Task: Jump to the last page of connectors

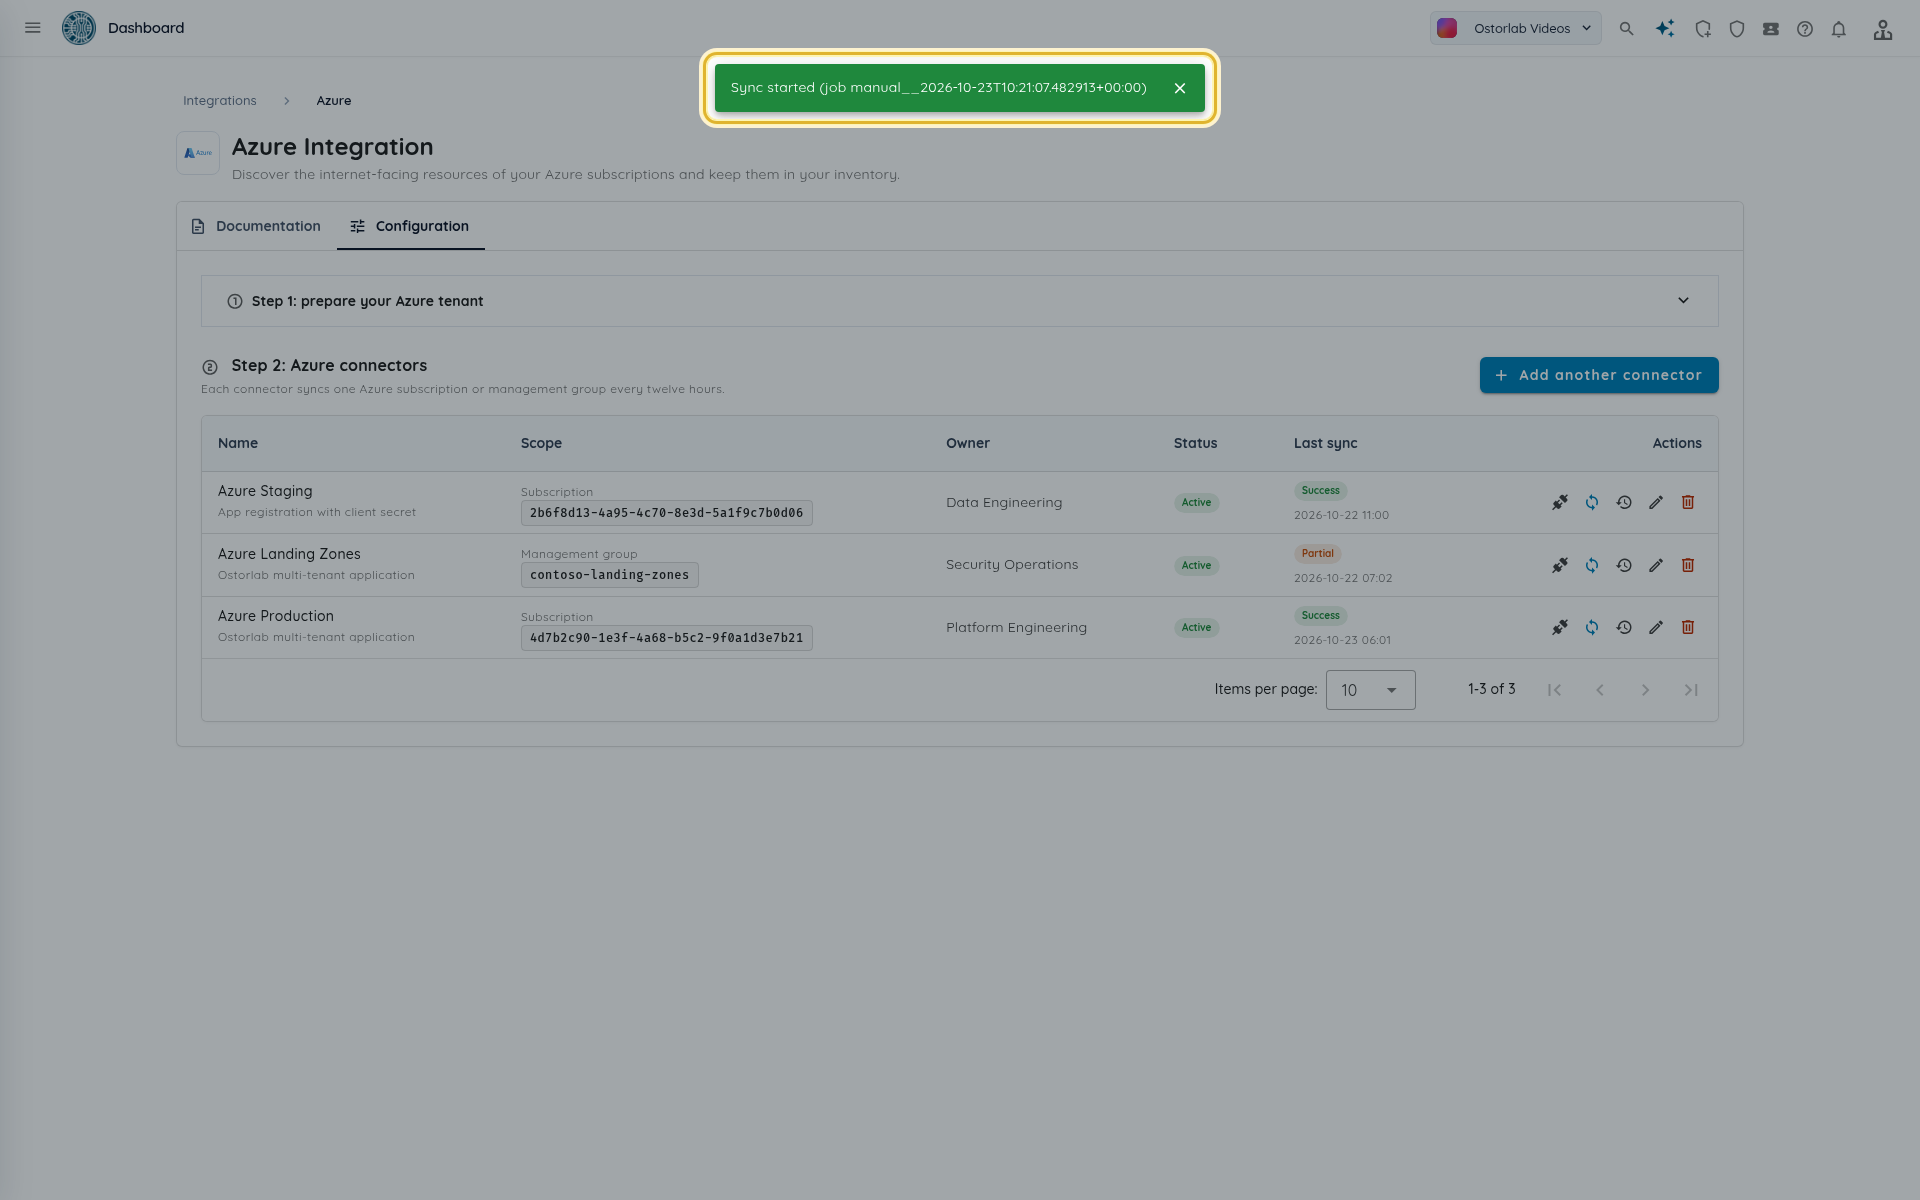Action: (1691, 690)
